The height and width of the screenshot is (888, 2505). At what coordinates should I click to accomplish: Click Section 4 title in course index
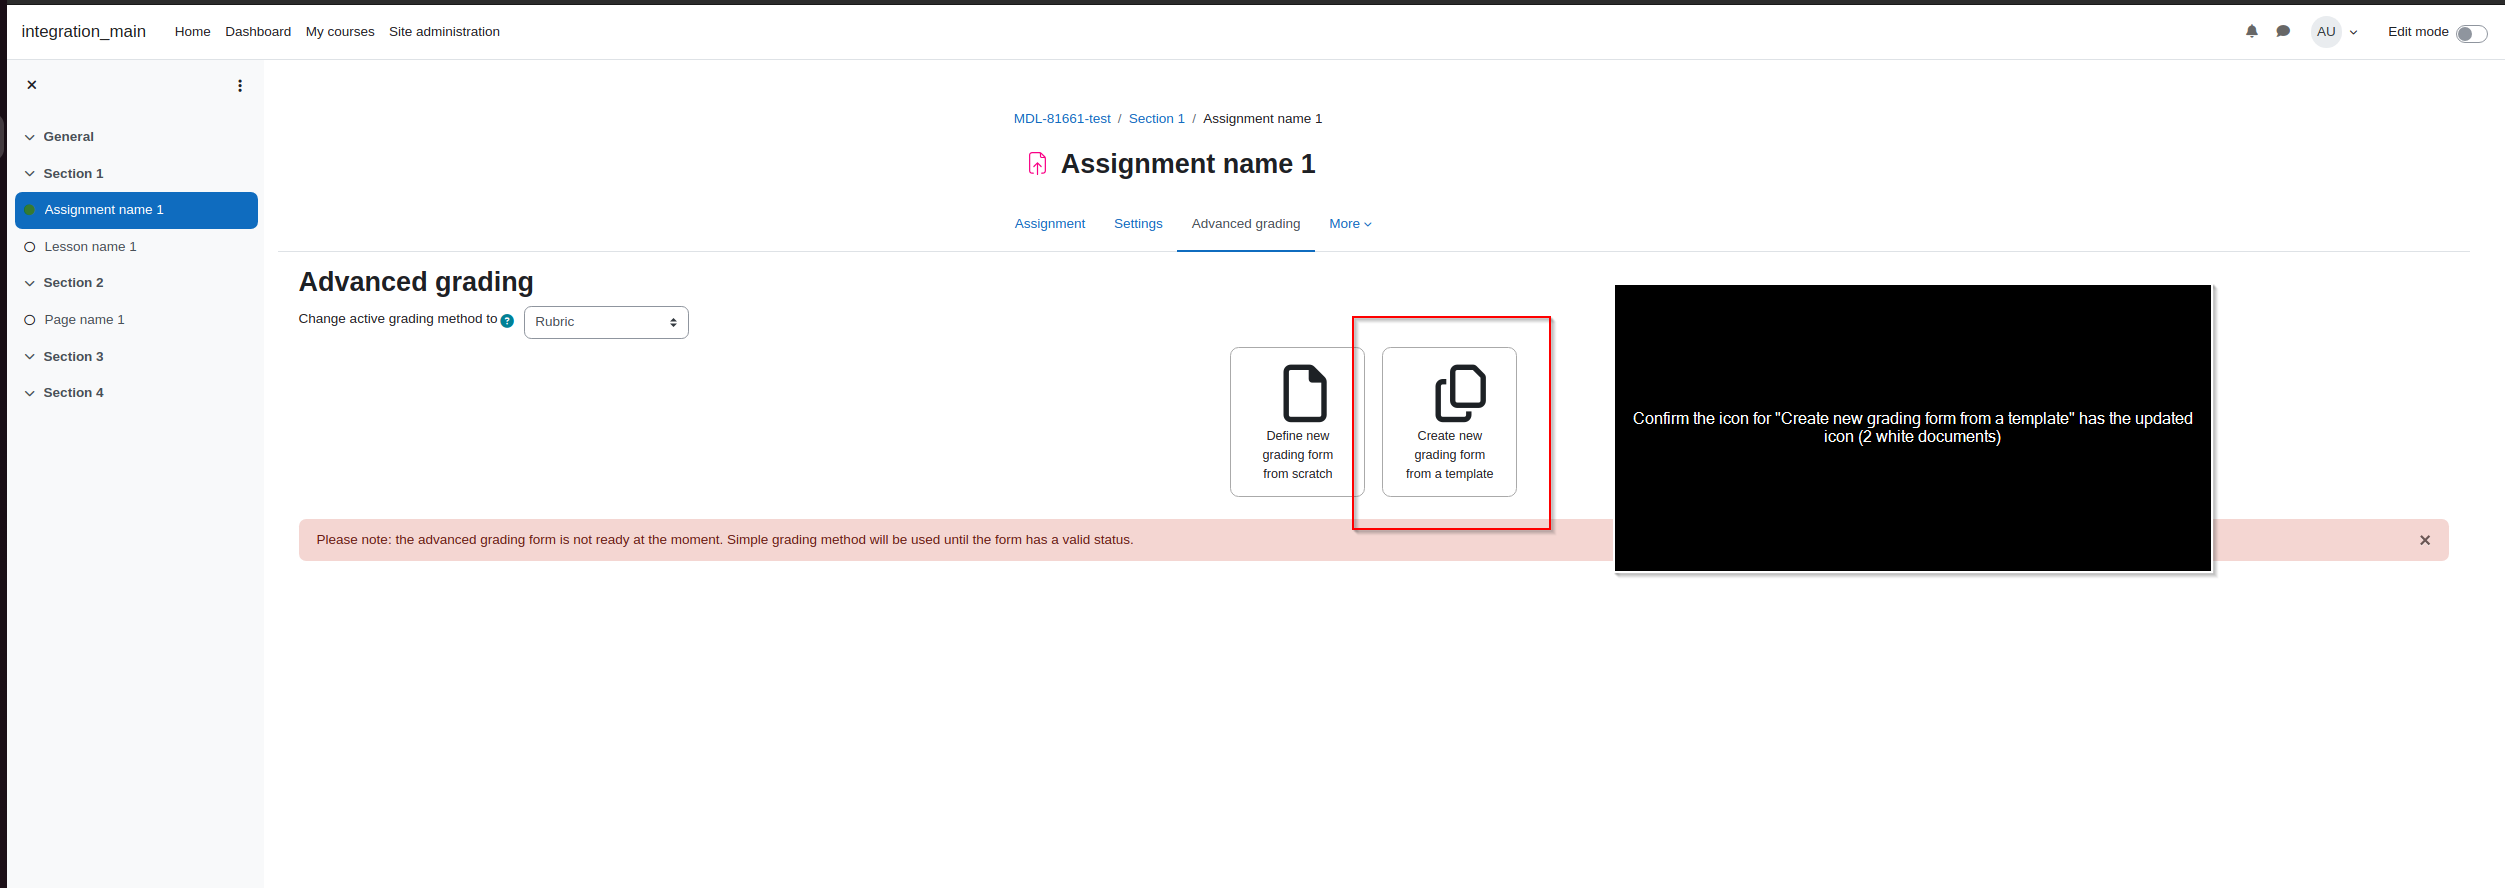coord(73,393)
